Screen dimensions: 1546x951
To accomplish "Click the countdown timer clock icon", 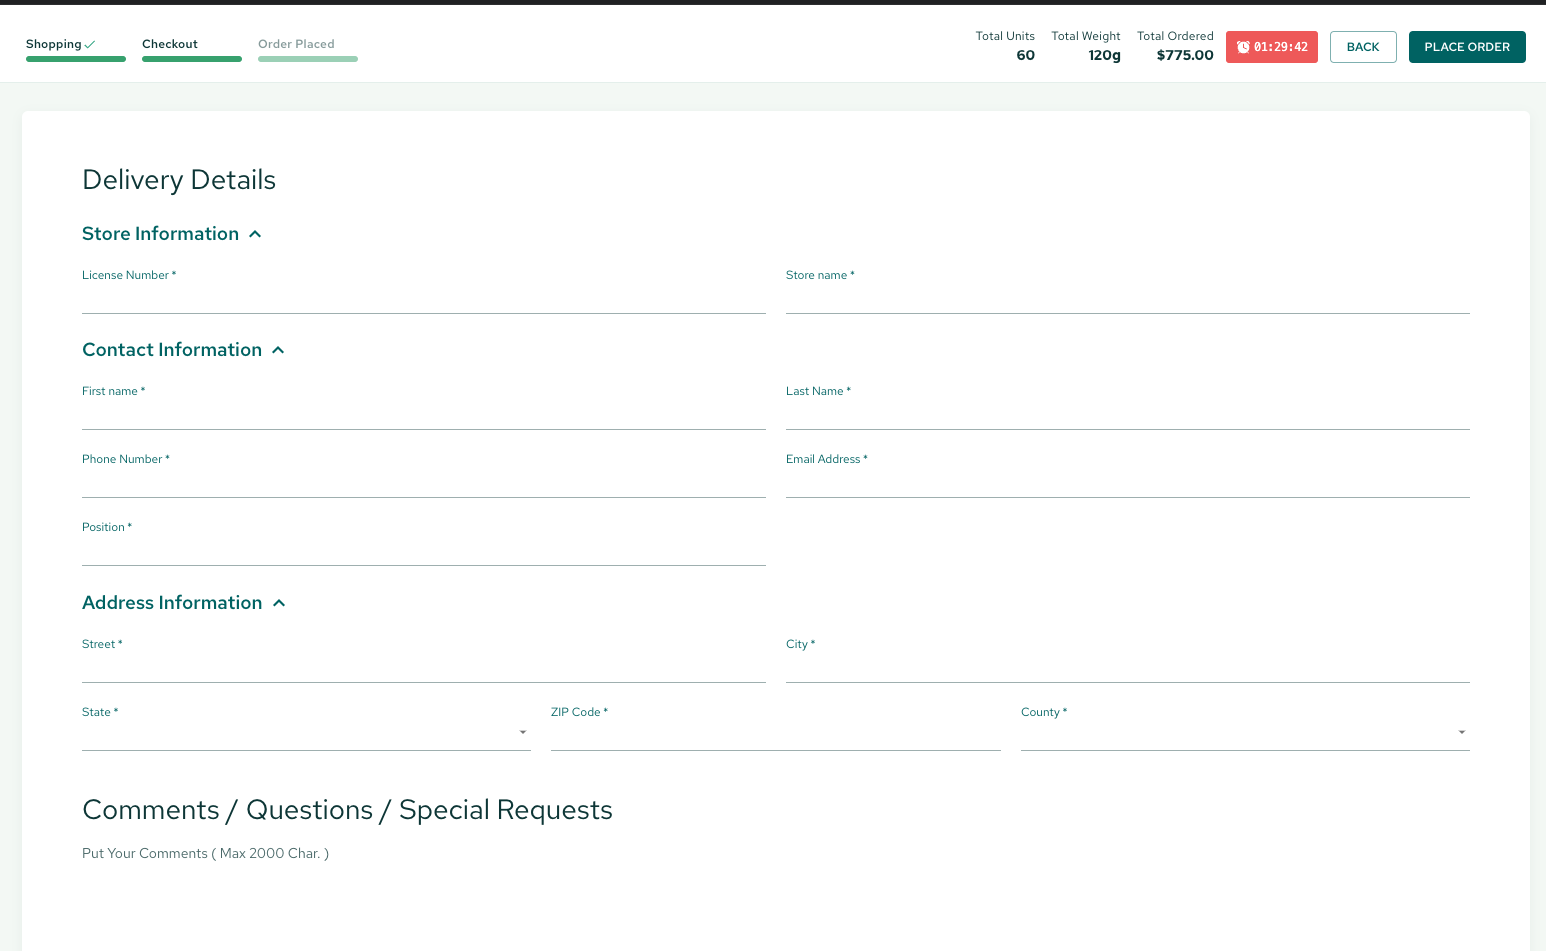I will [x=1243, y=47].
